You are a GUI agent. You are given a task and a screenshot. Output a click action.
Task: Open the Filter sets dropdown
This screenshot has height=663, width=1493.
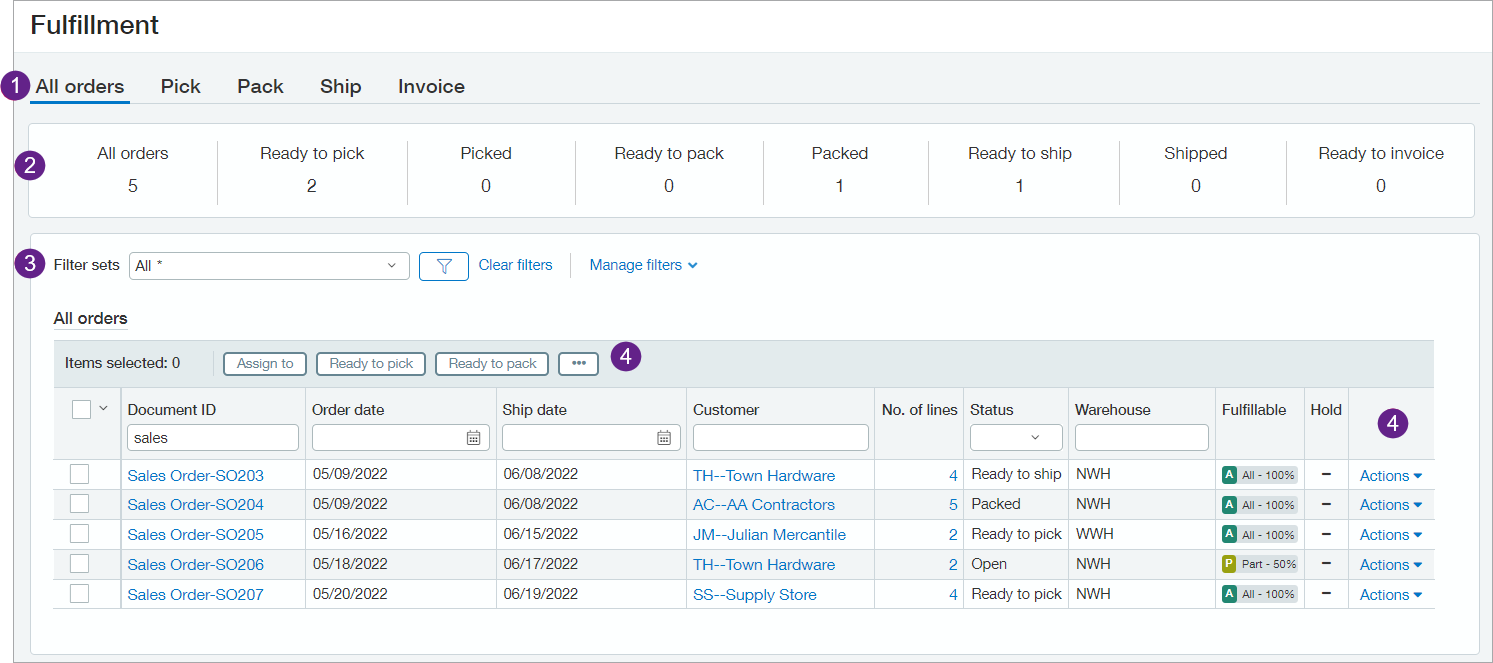coord(268,265)
